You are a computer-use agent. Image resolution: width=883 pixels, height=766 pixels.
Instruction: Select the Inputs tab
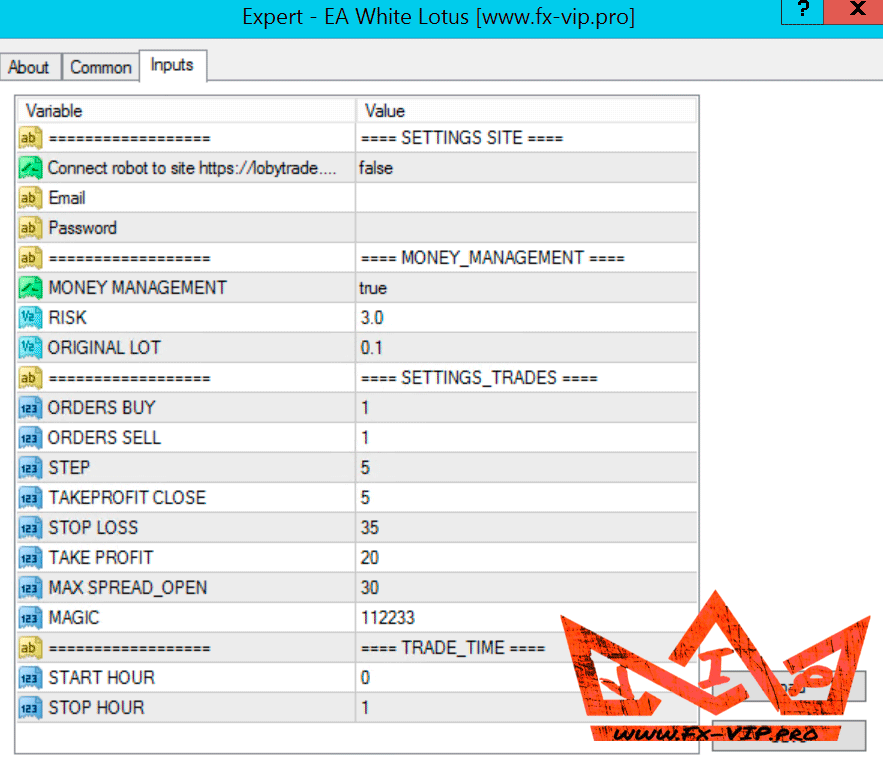(172, 65)
